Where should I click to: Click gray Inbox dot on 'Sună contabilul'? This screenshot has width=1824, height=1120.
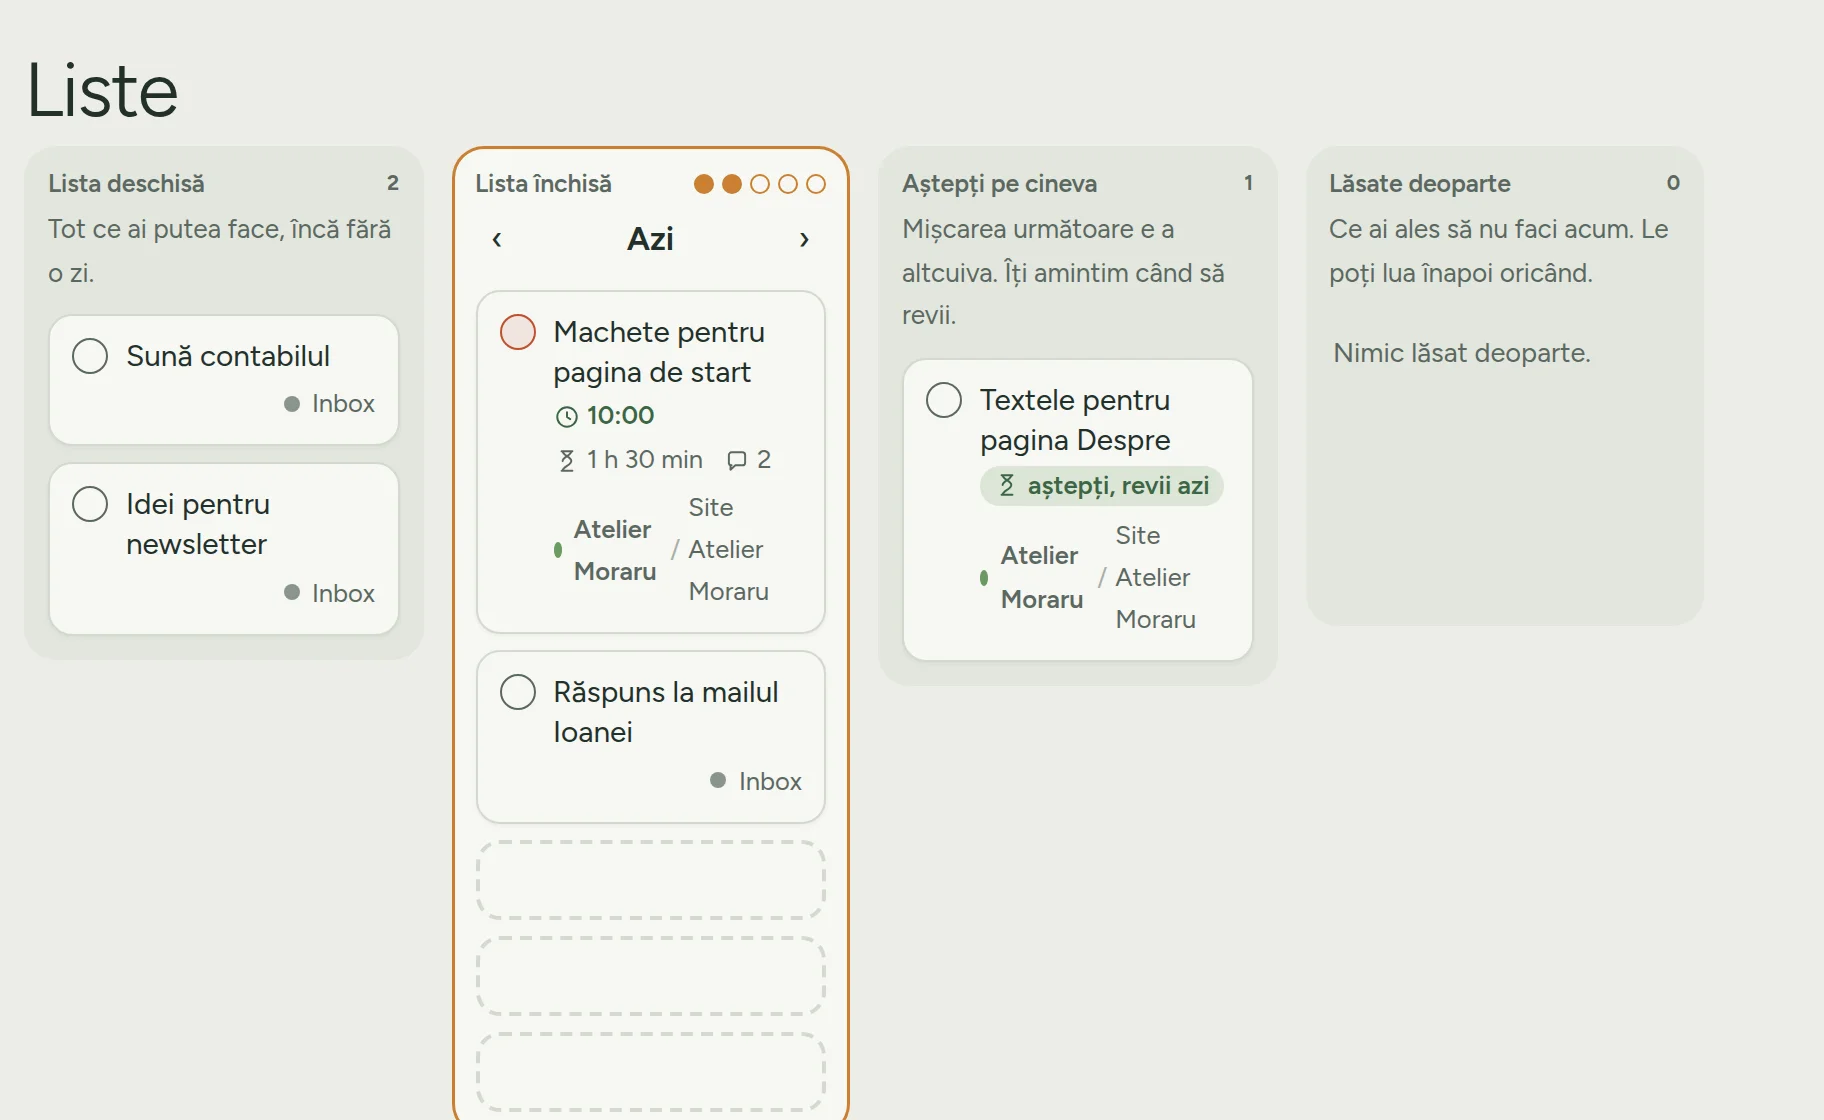click(292, 404)
